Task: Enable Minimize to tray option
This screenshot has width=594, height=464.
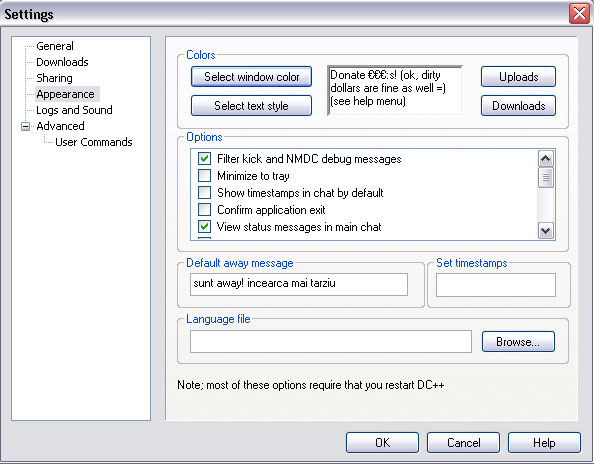Action: (x=205, y=175)
